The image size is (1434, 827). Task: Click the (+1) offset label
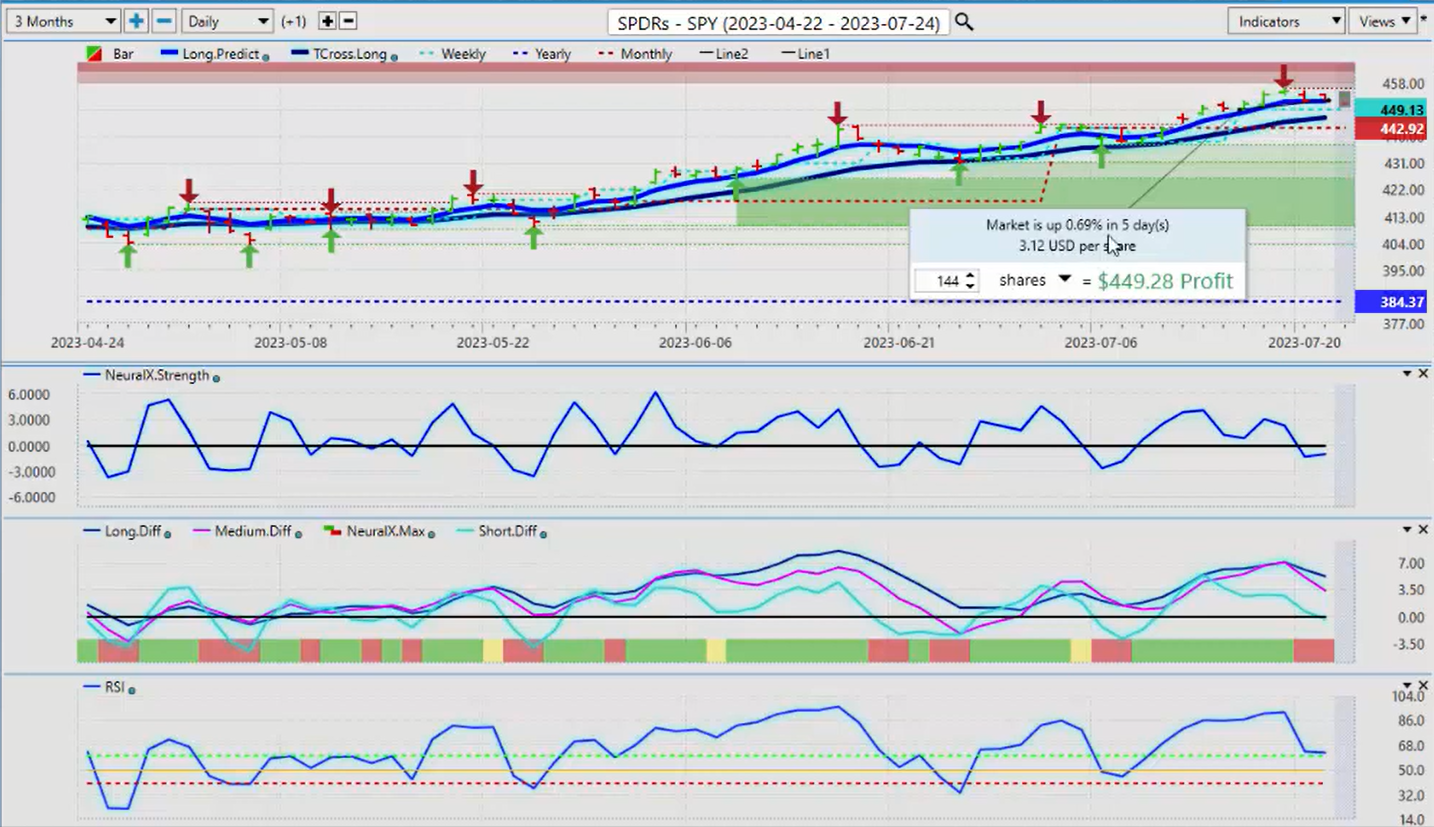(x=295, y=22)
